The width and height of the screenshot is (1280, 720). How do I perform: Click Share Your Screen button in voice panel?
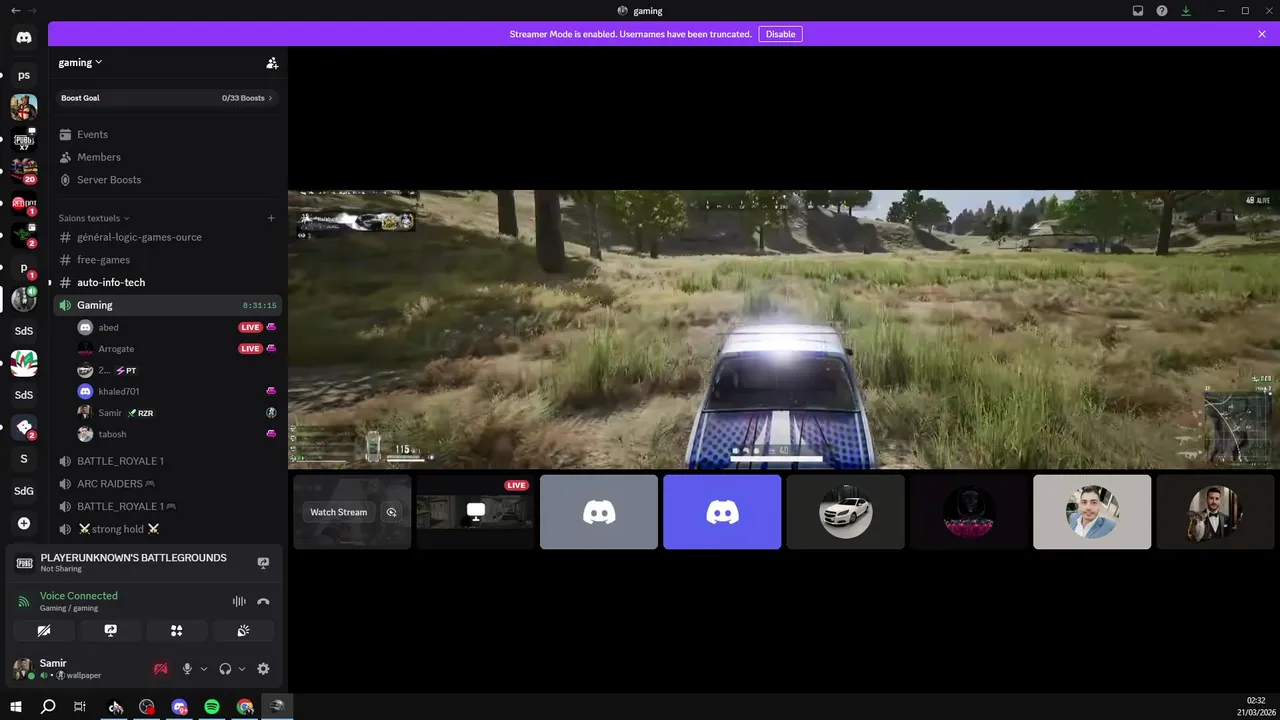[x=110, y=631]
